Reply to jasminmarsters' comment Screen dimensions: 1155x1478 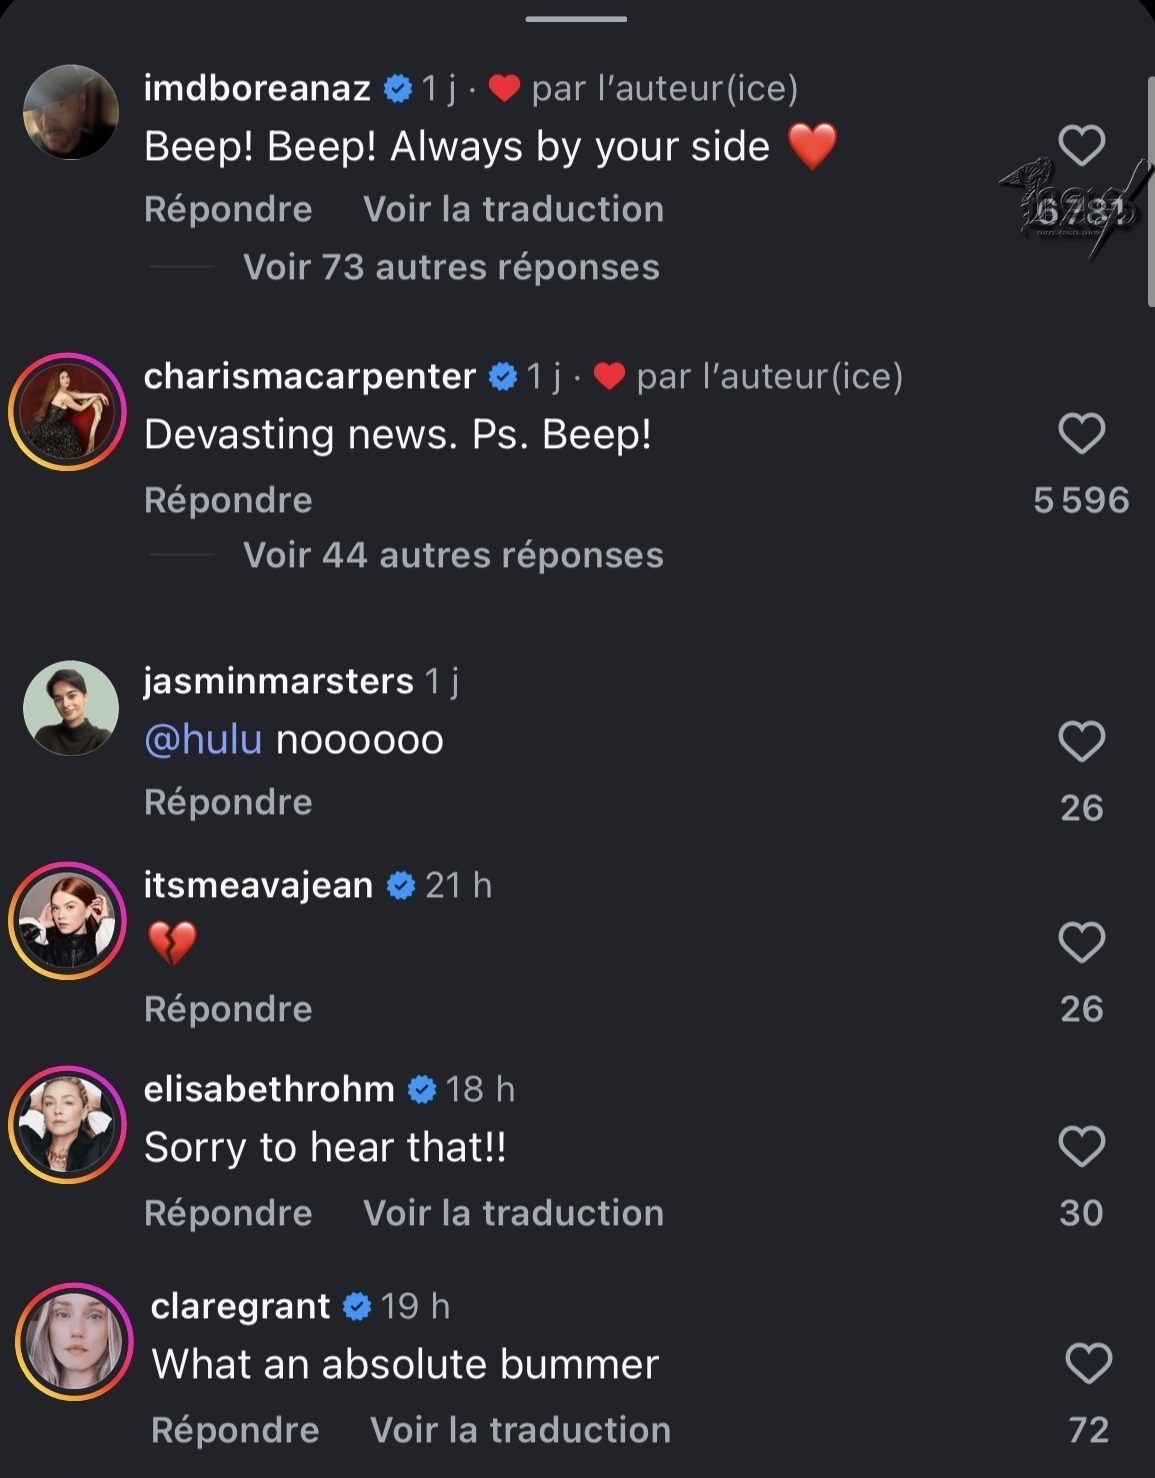[228, 802]
